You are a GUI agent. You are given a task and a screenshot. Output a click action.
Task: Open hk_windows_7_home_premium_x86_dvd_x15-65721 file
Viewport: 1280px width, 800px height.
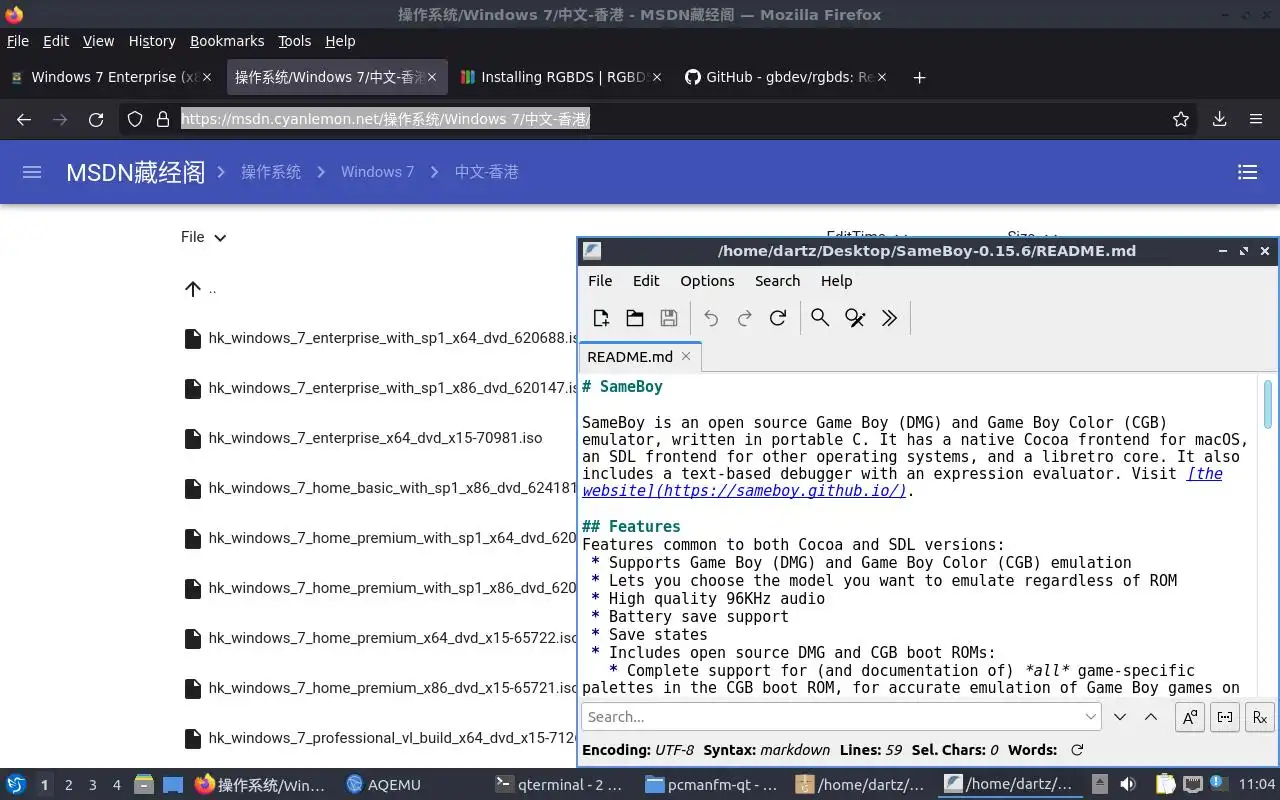[x=381, y=688]
